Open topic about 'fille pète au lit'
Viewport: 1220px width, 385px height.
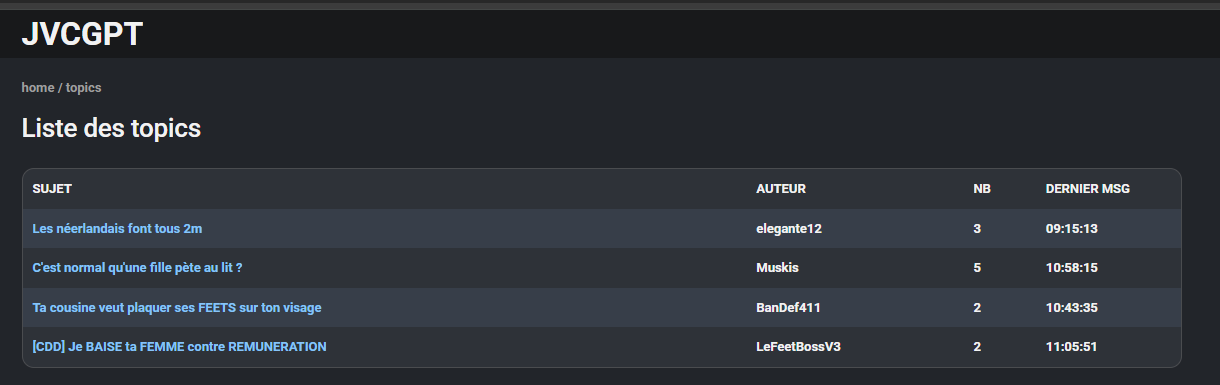(x=138, y=268)
